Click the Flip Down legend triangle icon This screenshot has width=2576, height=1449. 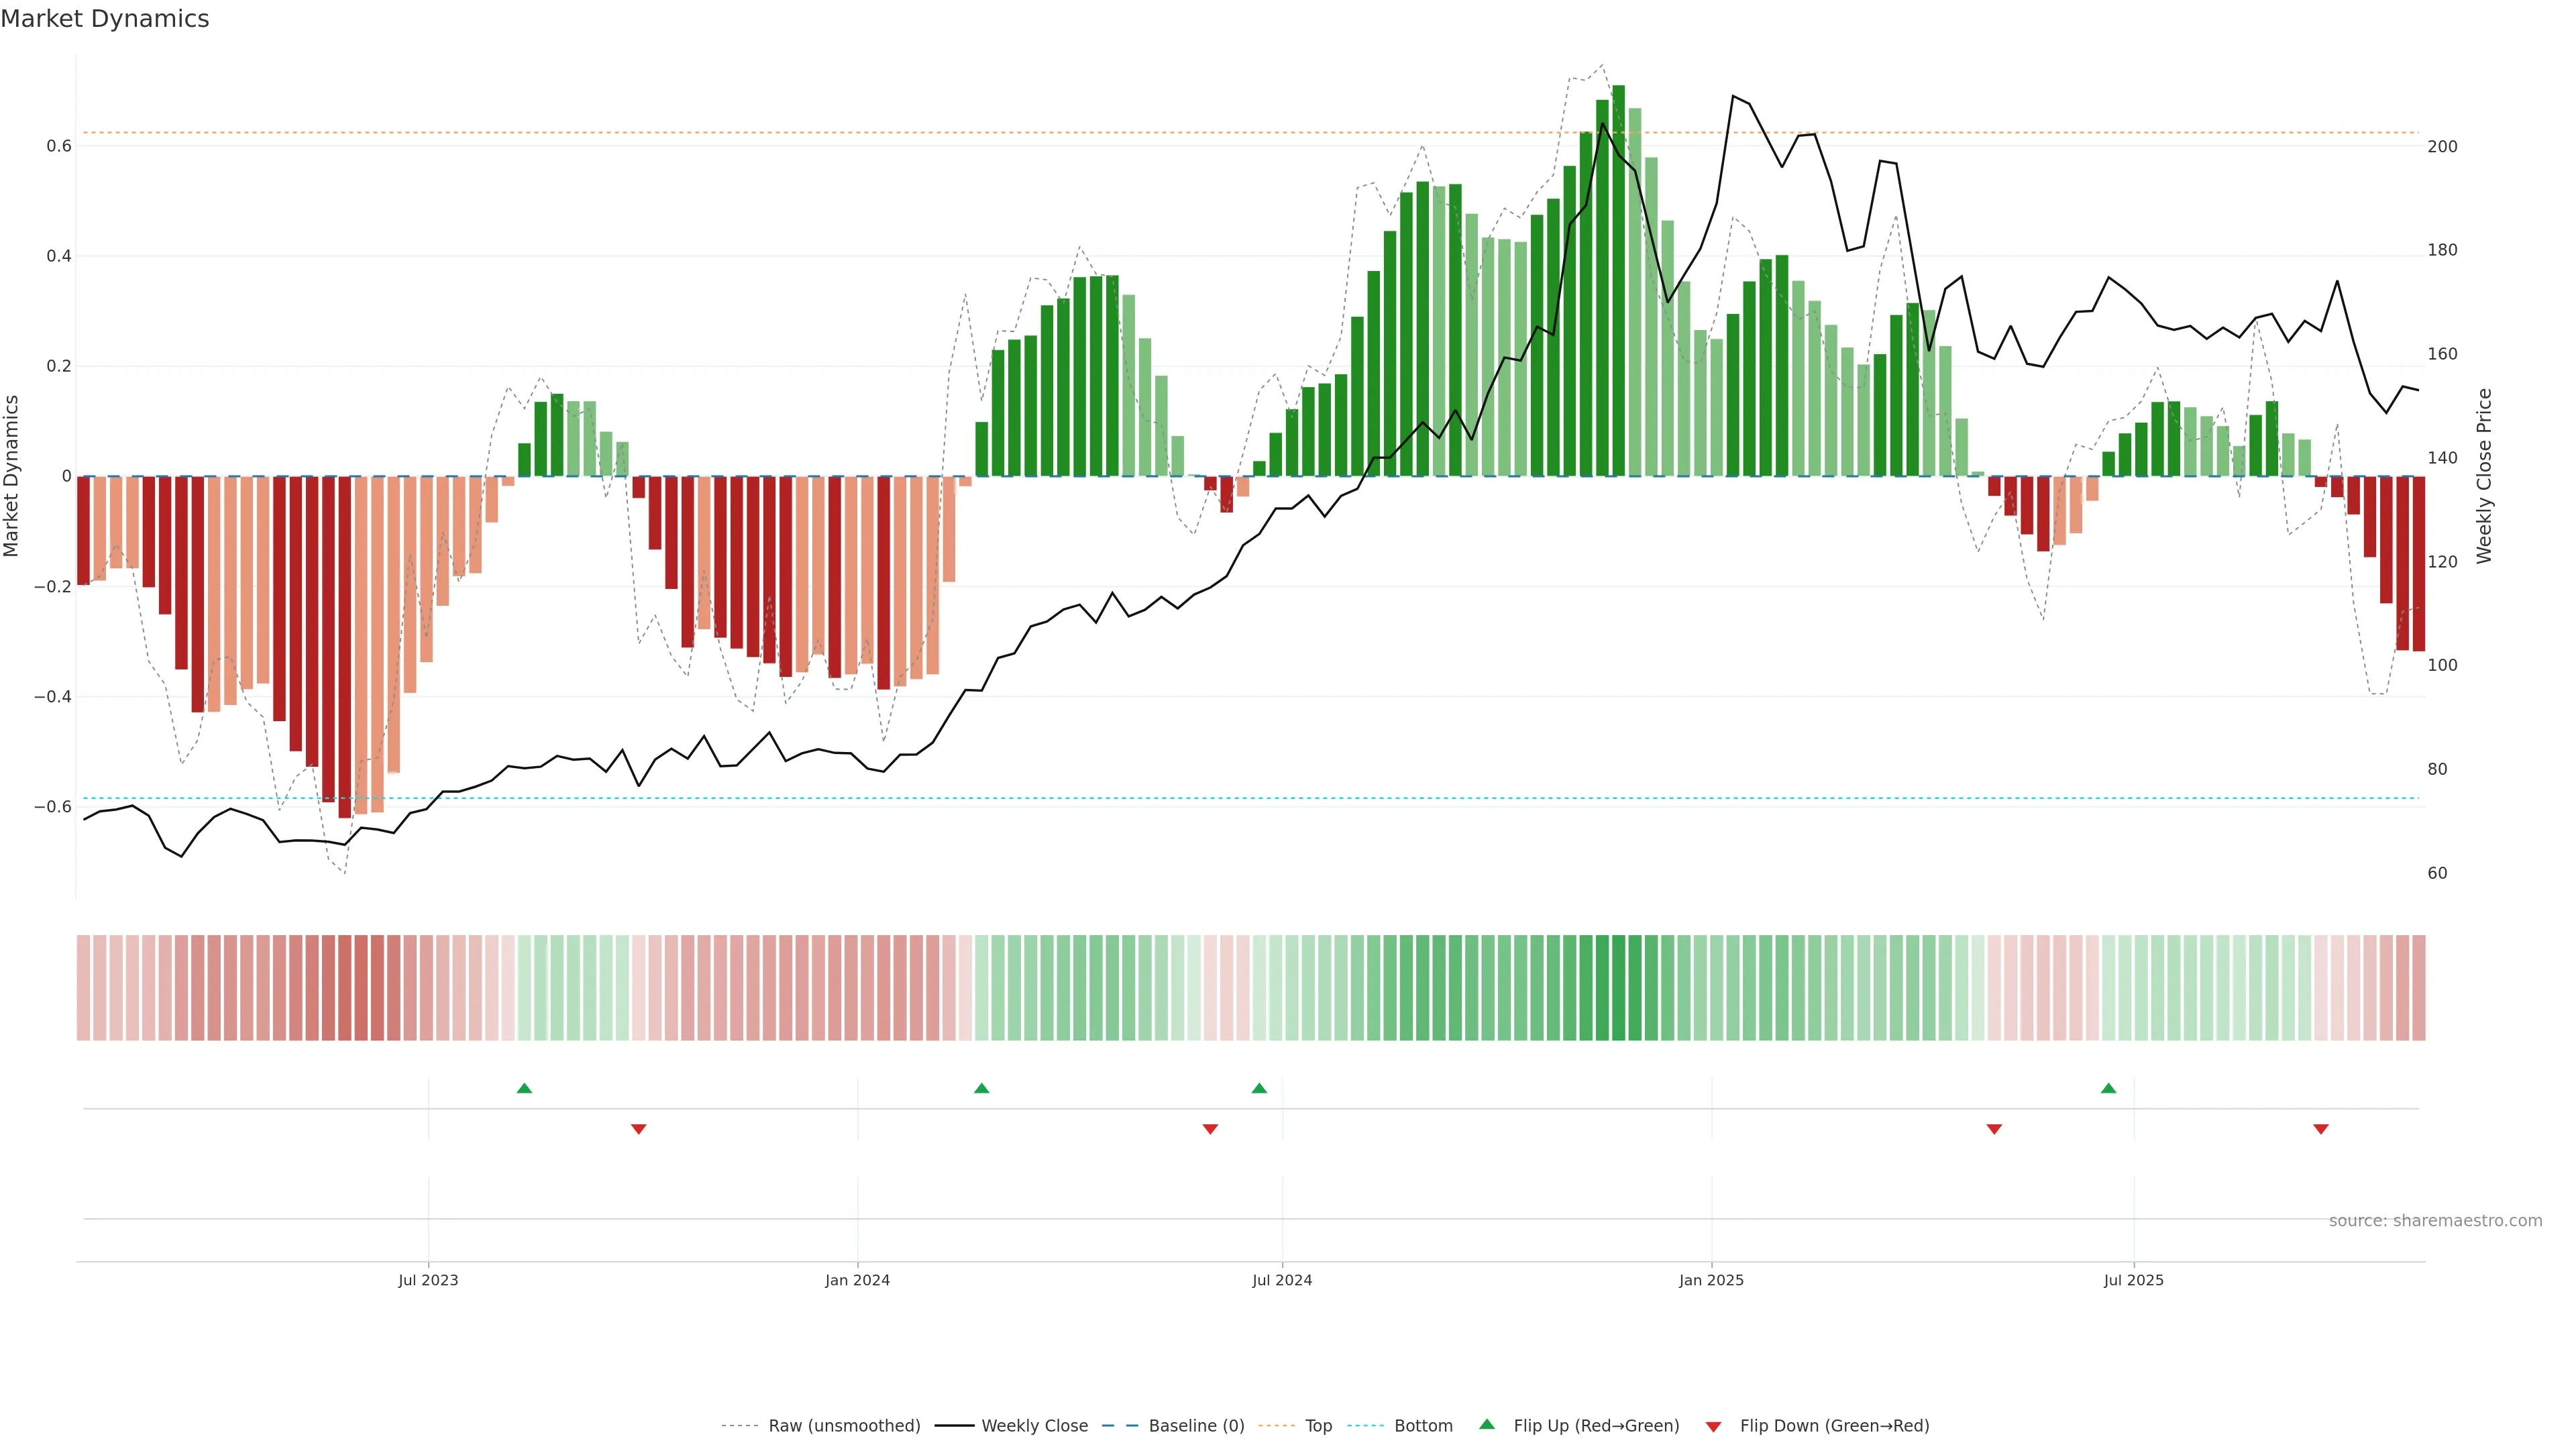[1713, 1427]
